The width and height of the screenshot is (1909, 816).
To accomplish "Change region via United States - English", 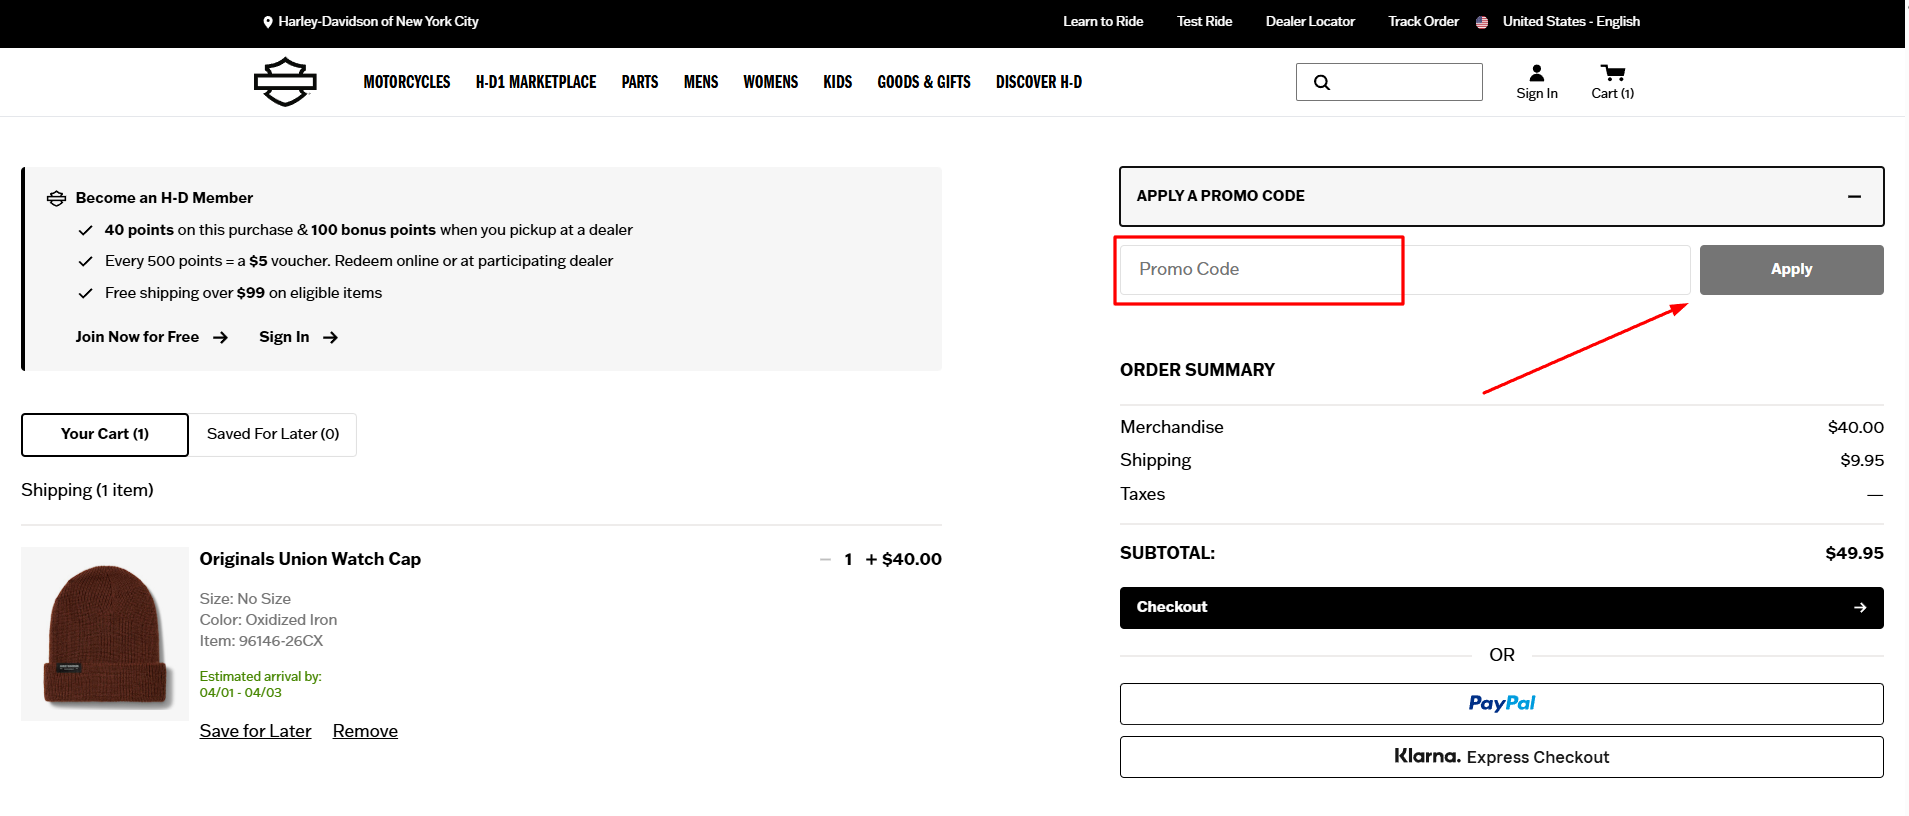I will point(1571,21).
